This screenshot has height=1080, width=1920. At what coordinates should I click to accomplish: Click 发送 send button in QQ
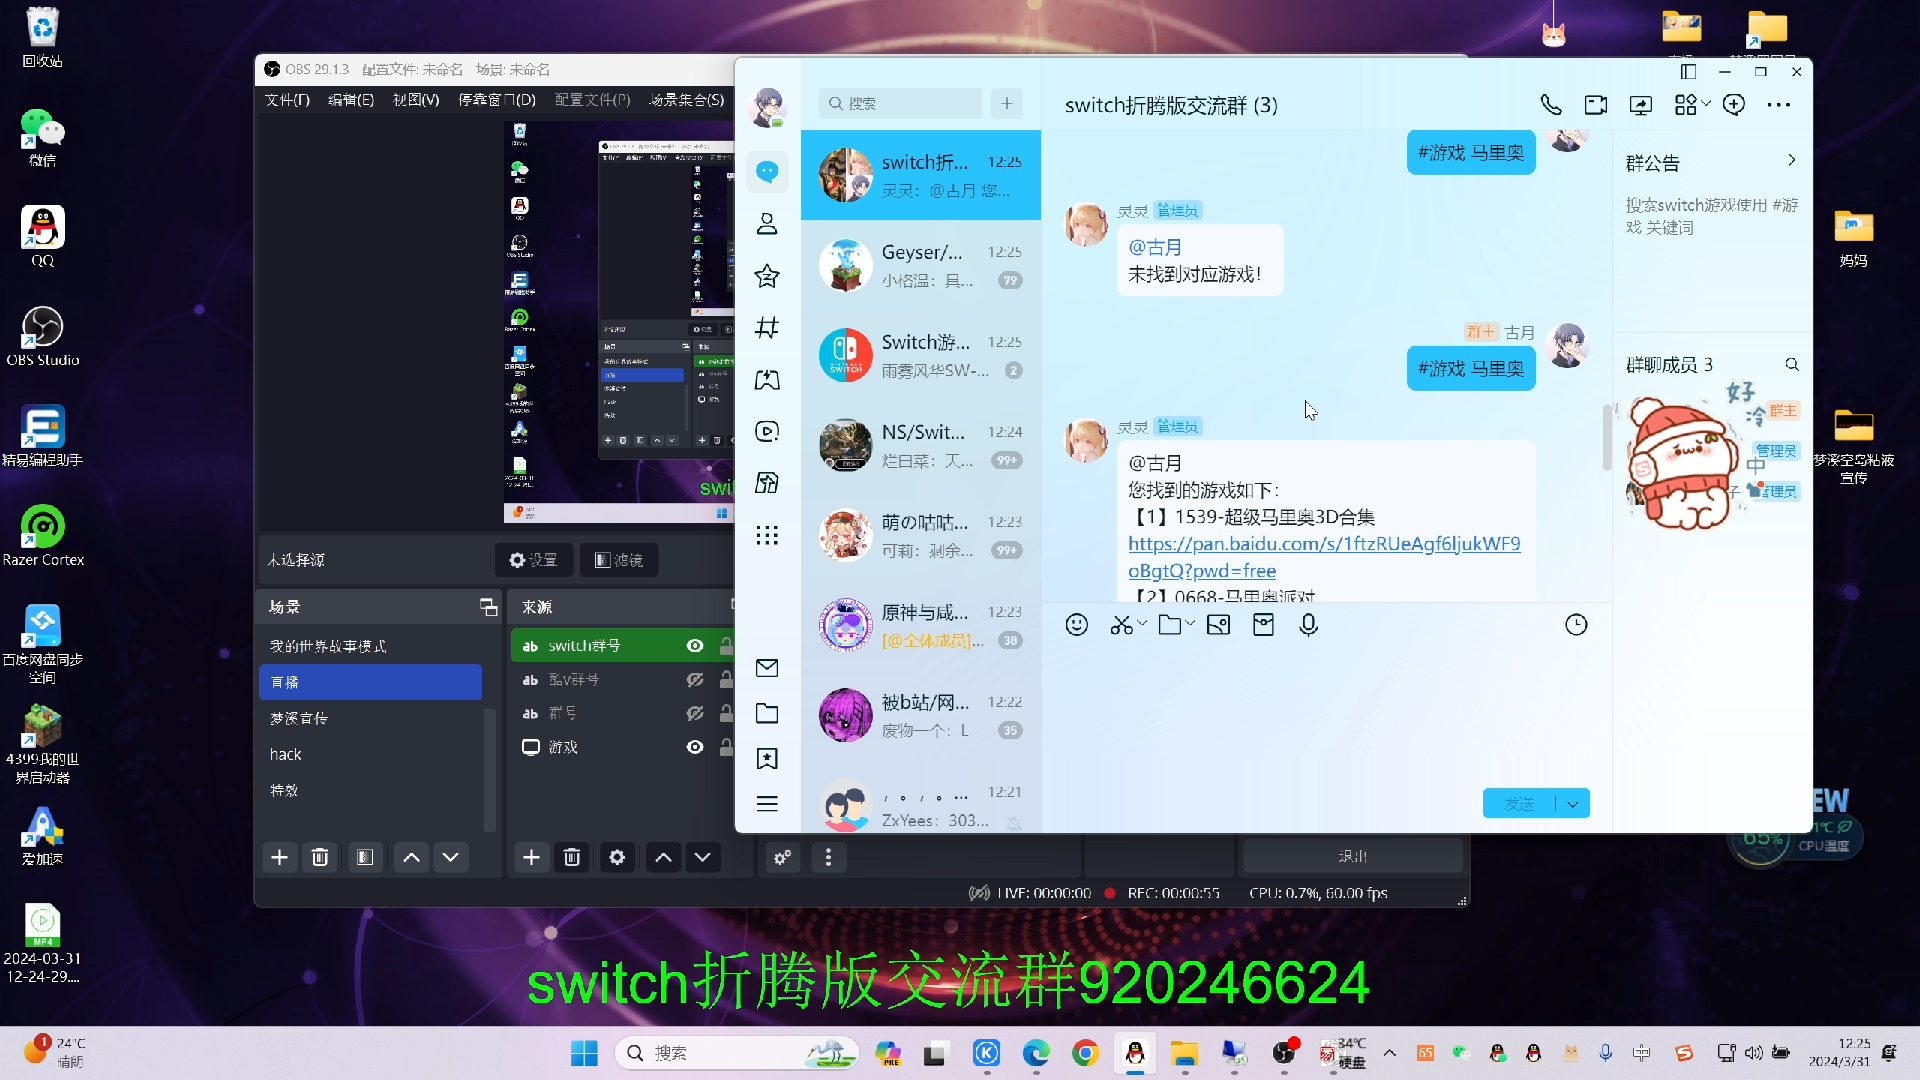[1519, 804]
